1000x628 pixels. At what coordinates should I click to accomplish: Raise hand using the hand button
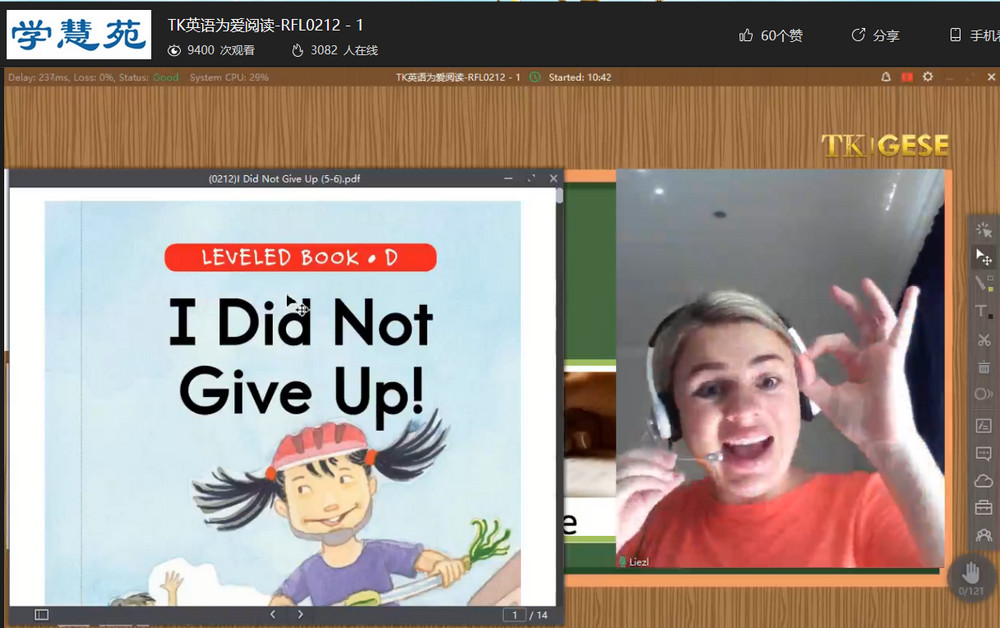[x=971, y=573]
